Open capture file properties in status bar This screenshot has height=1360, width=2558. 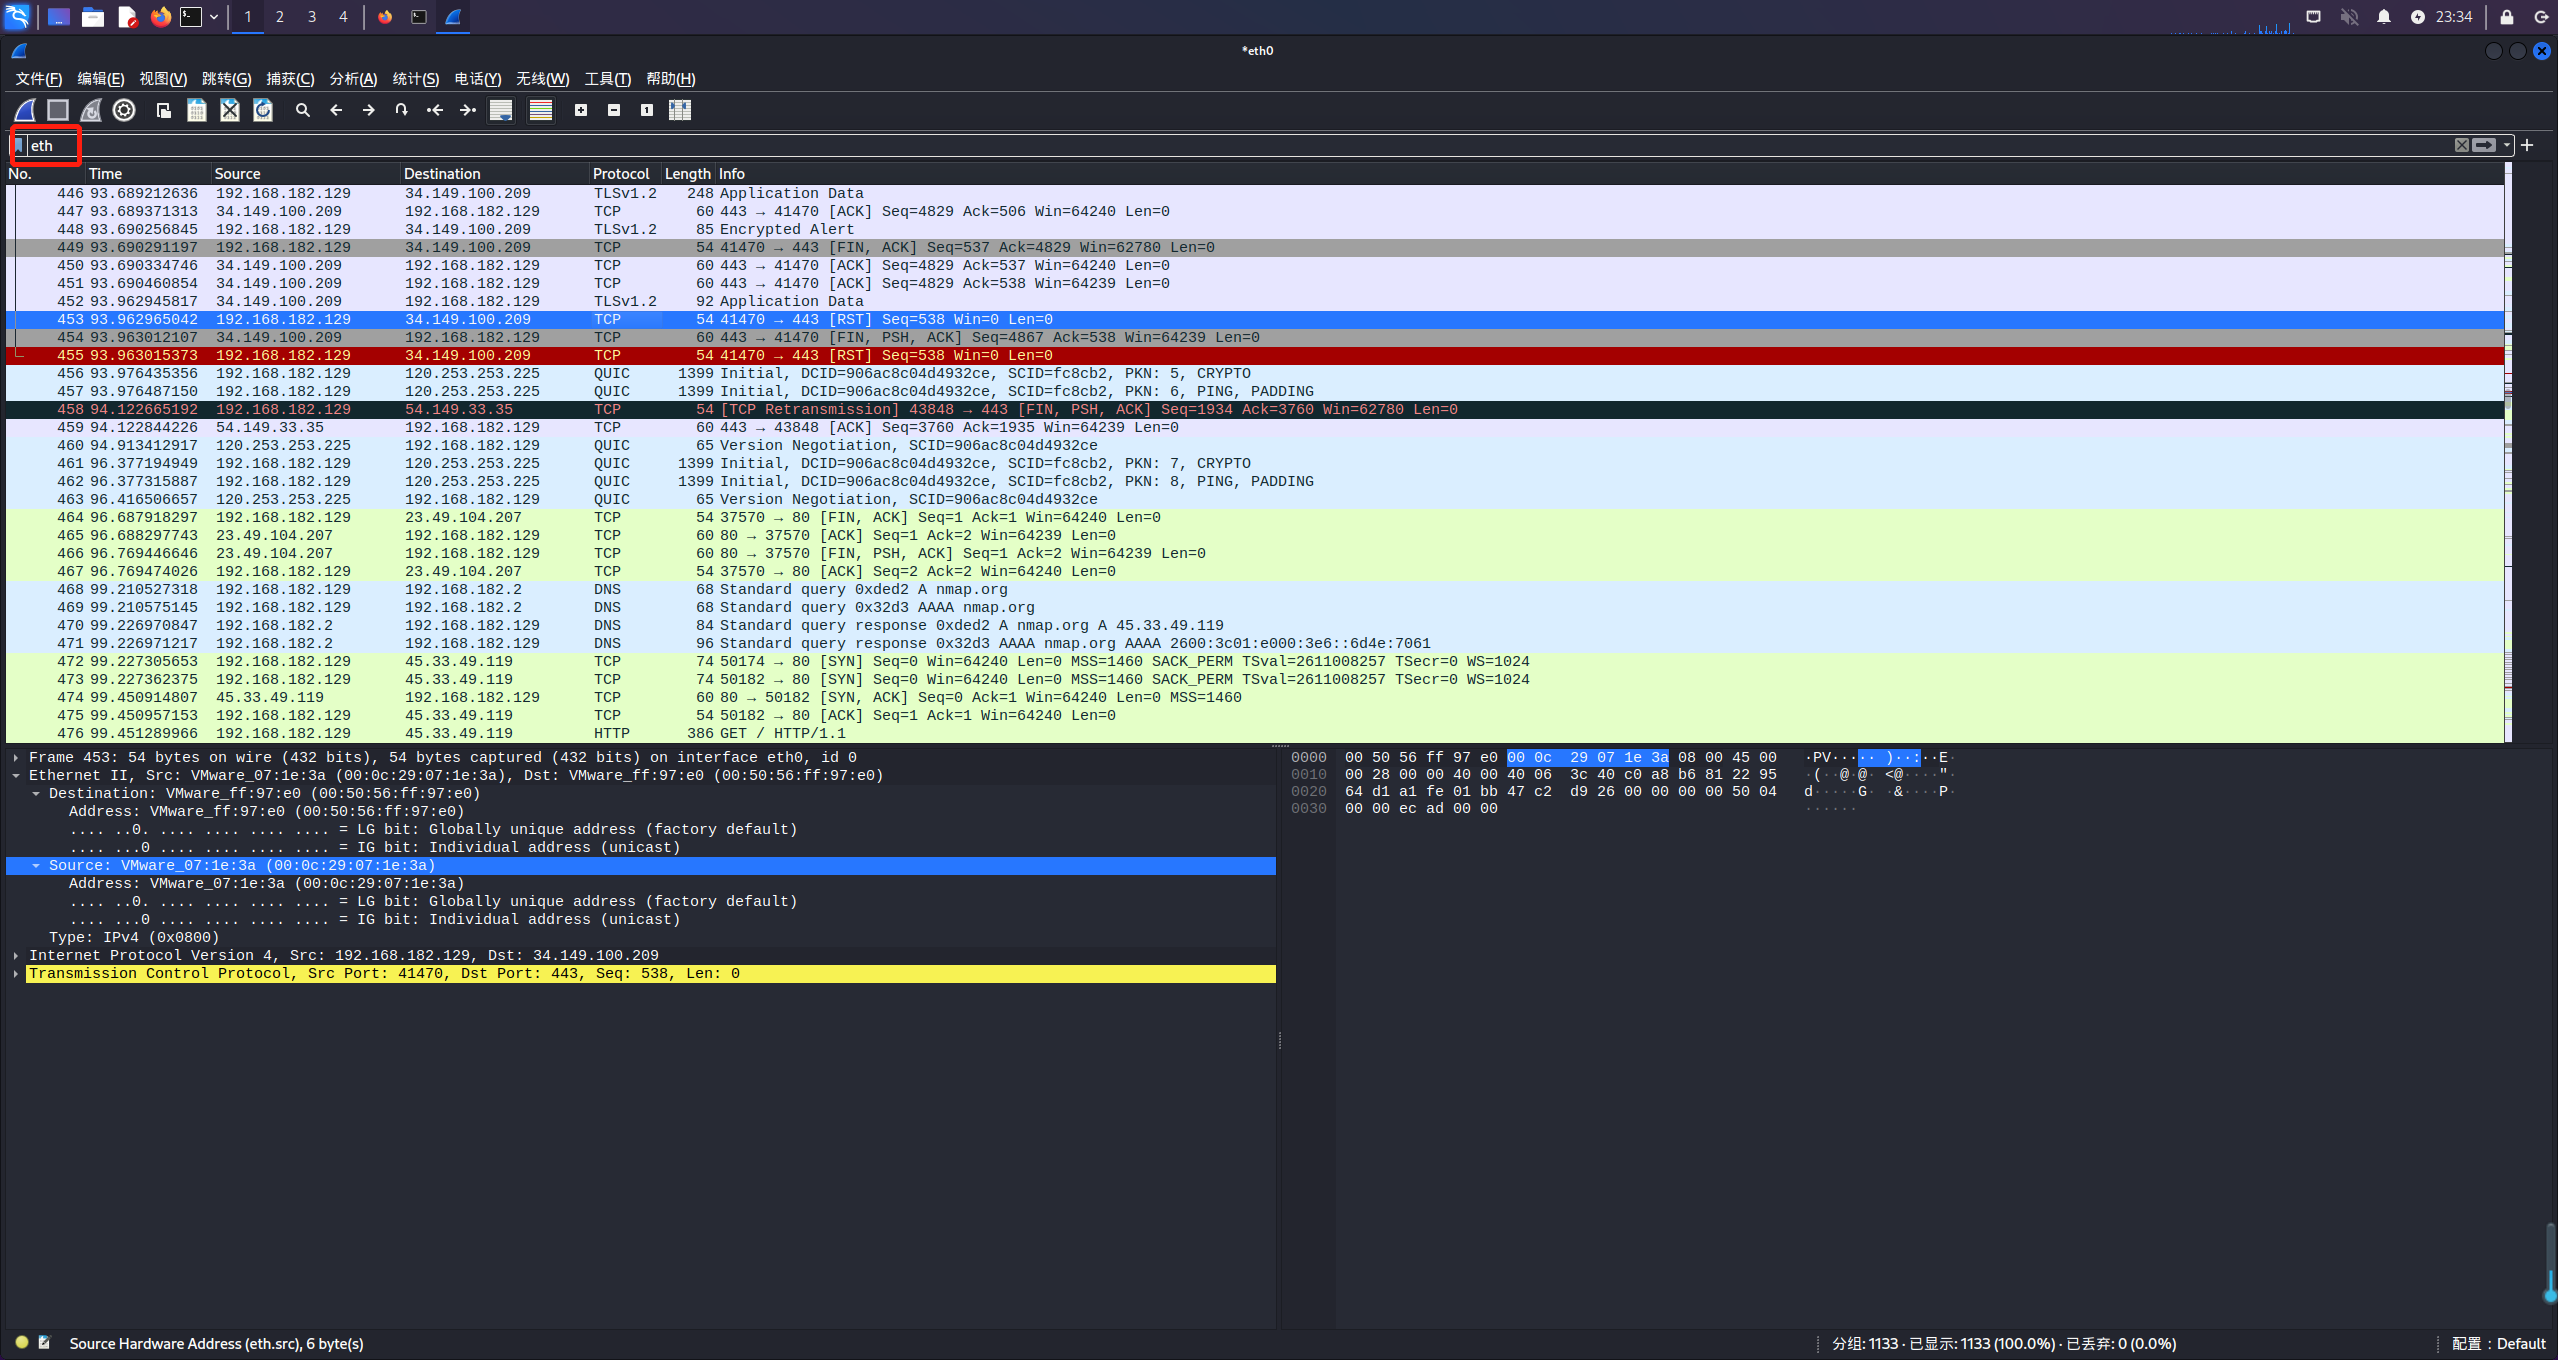[45, 1342]
